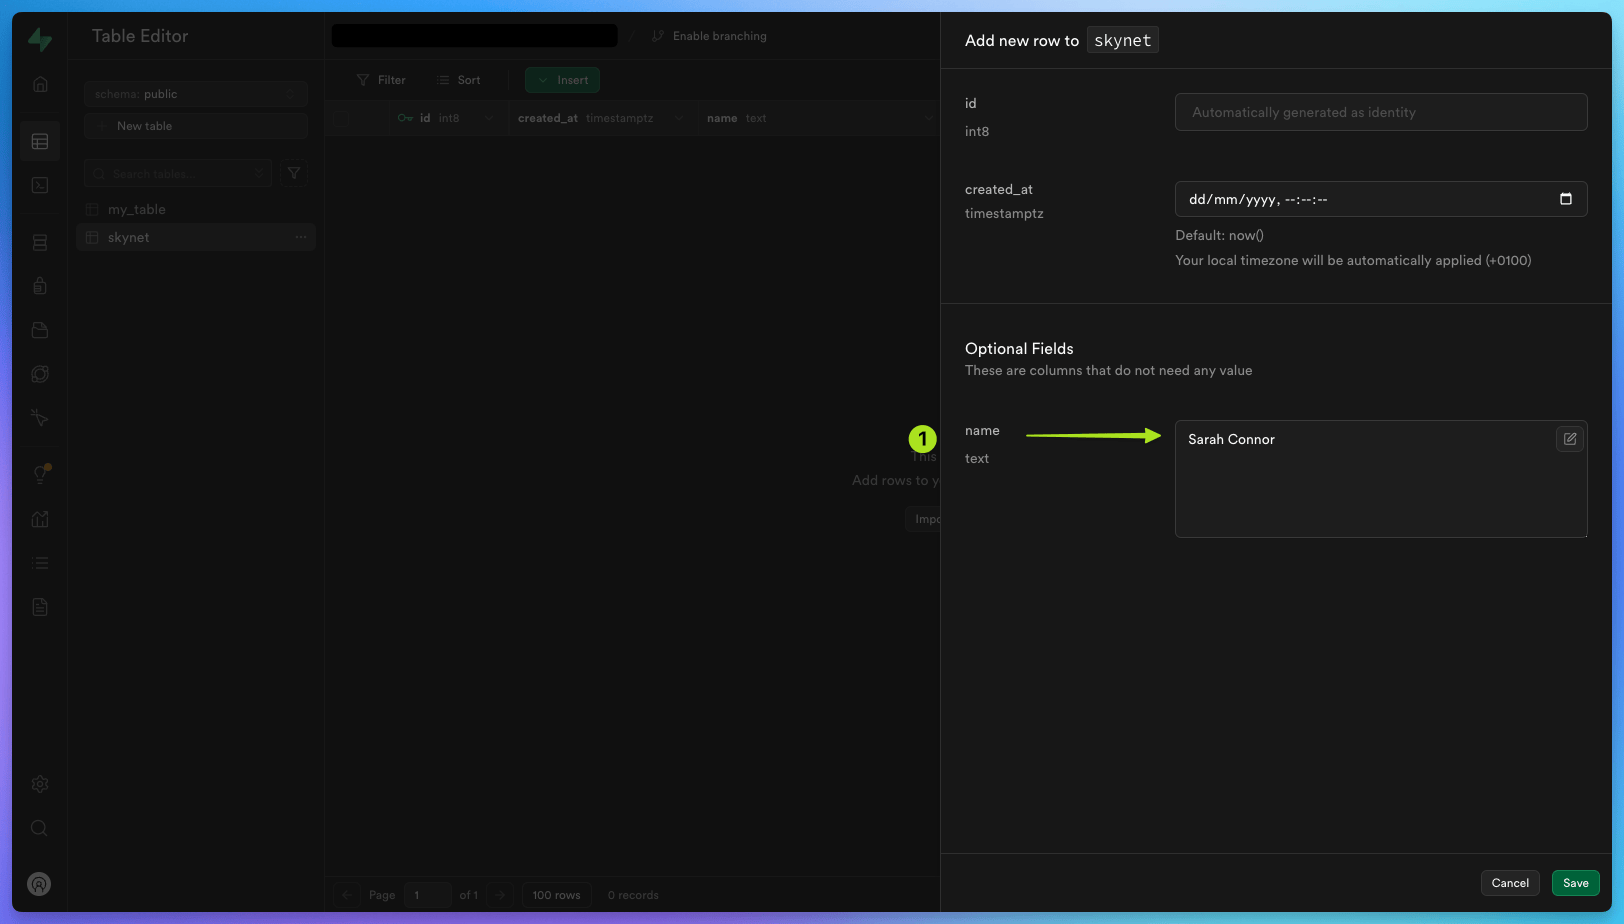Screen dimensions: 1624x924
Task: Open the Home icon in sidebar
Action: [40, 84]
